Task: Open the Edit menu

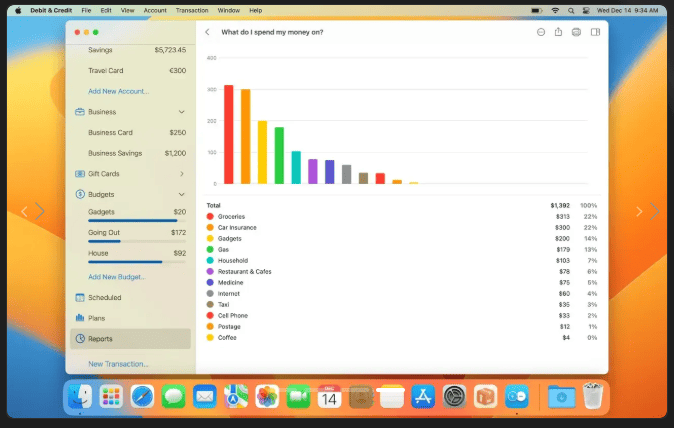Action: (106, 10)
